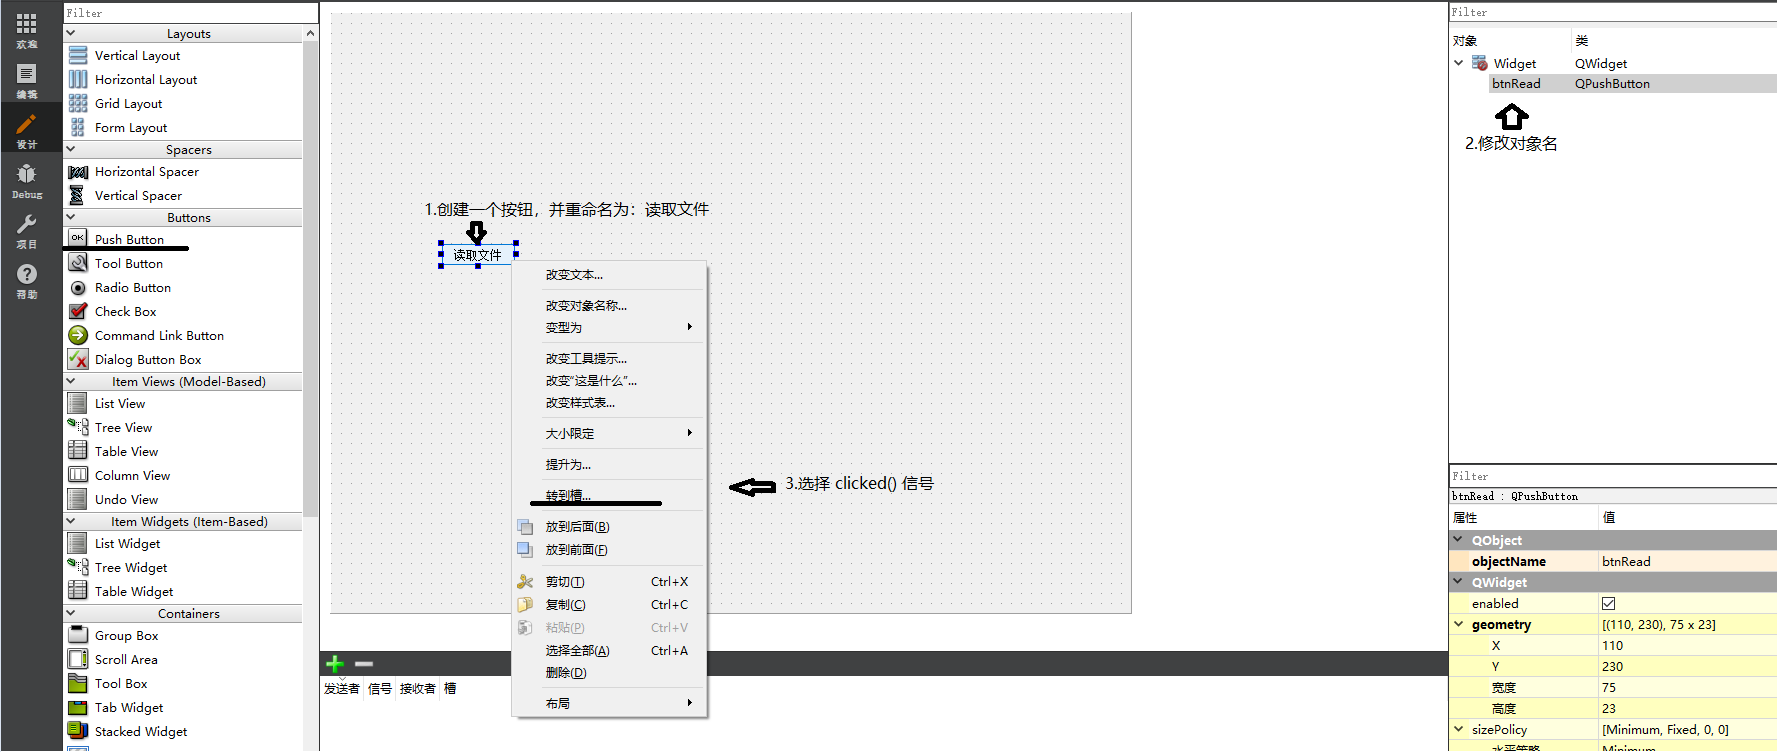
Task: Open the Welcome mode in the sidebar
Action: pyautogui.click(x=27, y=30)
